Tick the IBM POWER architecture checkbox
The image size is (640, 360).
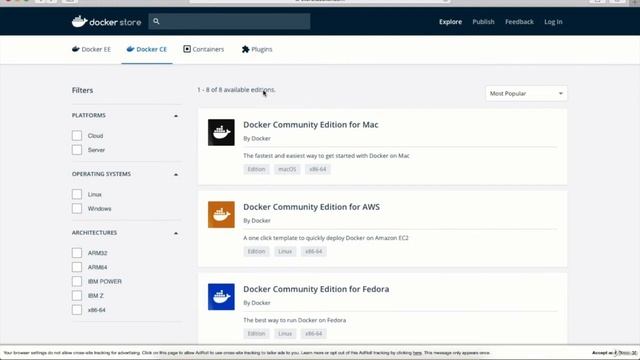pyautogui.click(x=77, y=282)
